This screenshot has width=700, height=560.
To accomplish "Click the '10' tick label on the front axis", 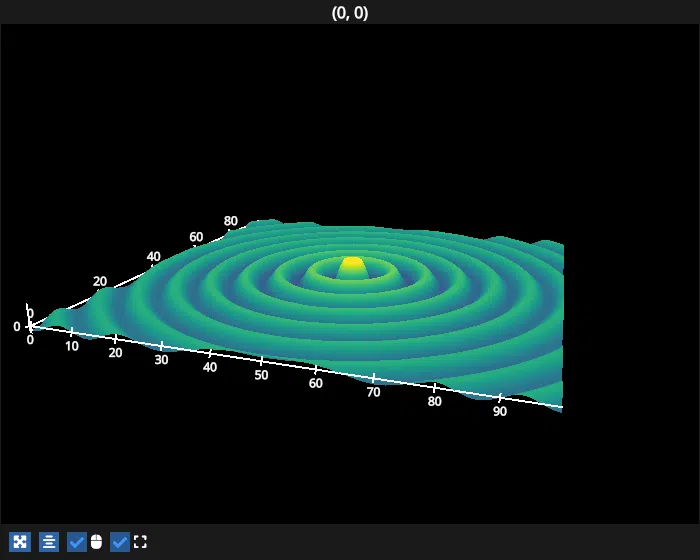I will pos(72,346).
